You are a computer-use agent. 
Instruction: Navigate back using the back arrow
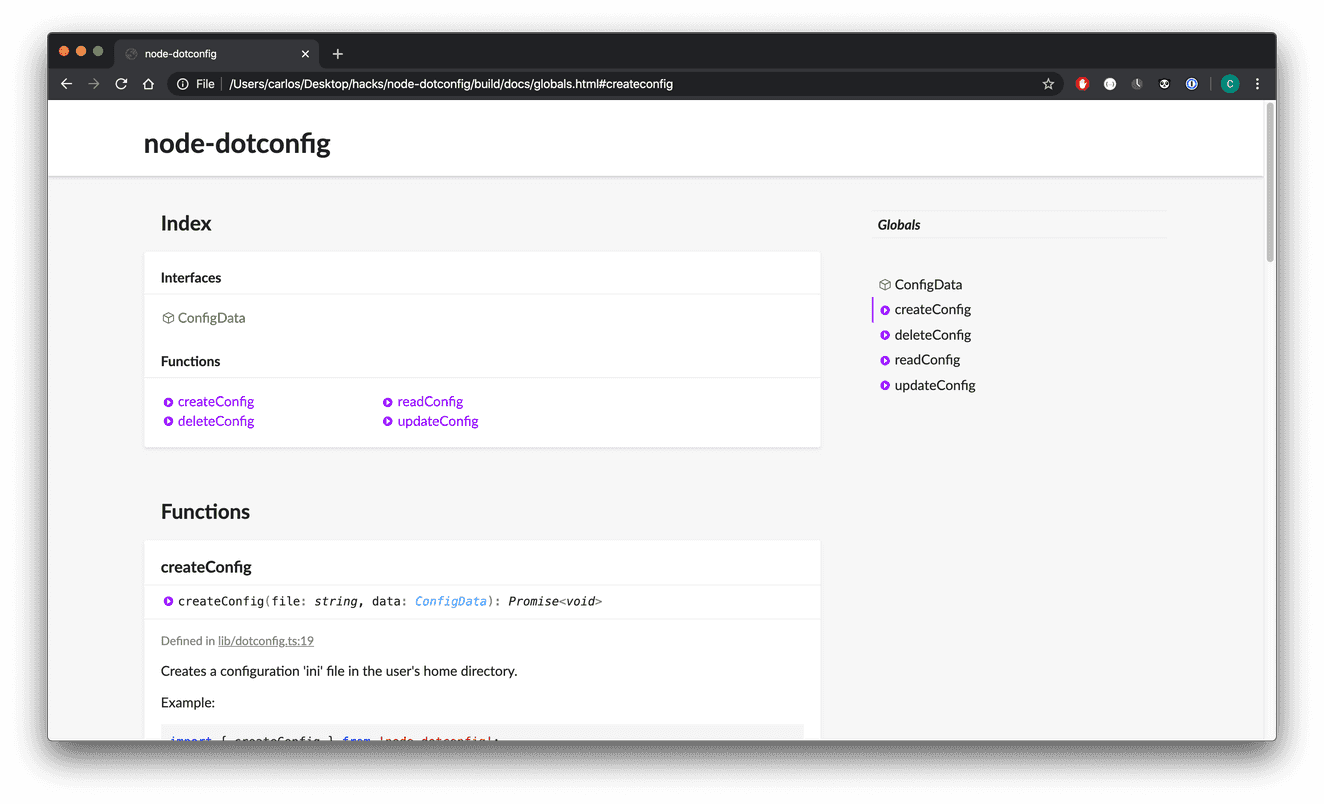66,83
